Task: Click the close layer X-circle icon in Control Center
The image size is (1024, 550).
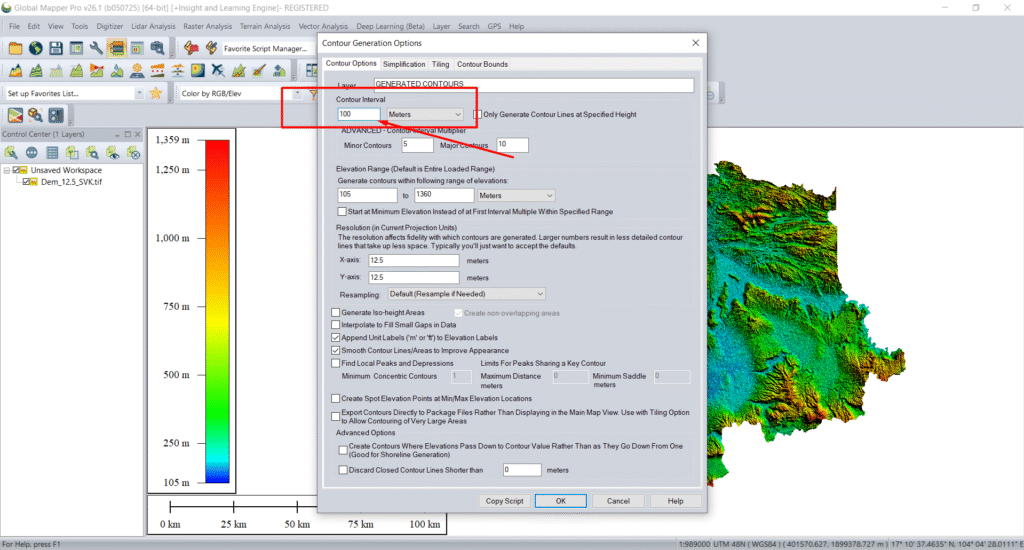Action: 133,152
